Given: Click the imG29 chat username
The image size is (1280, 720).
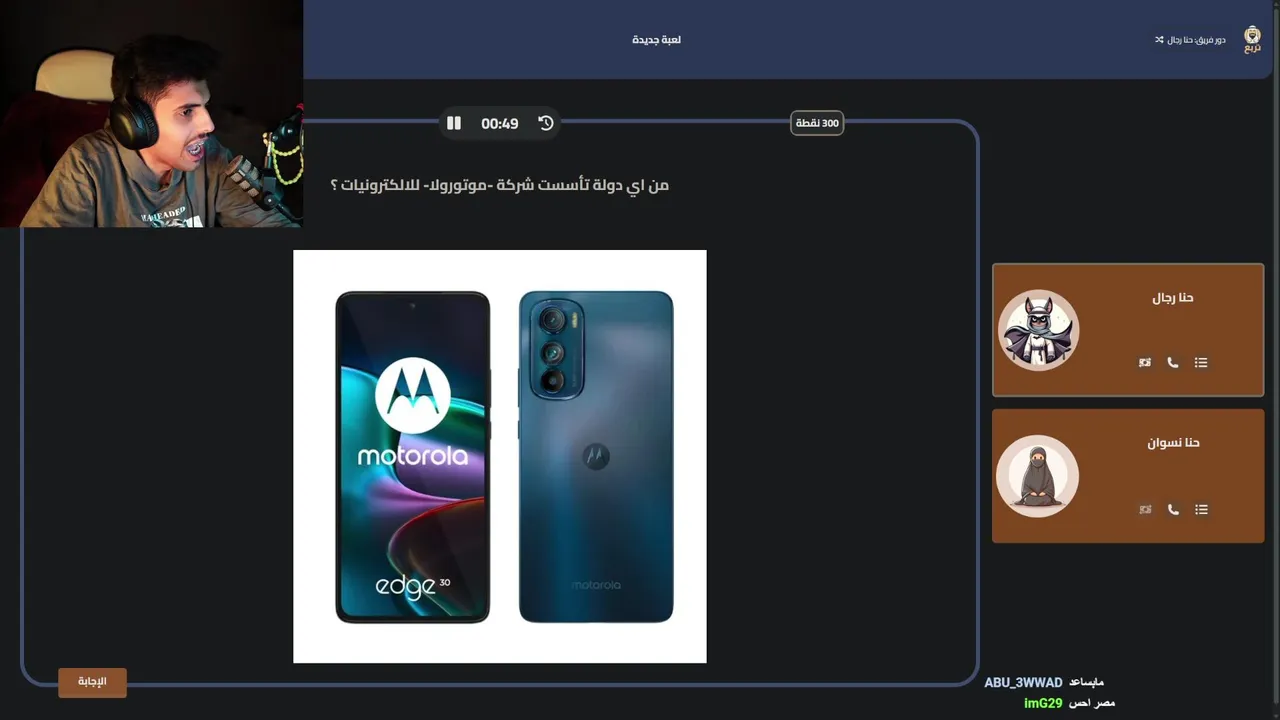Looking at the screenshot, I should tap(1043, 703).
